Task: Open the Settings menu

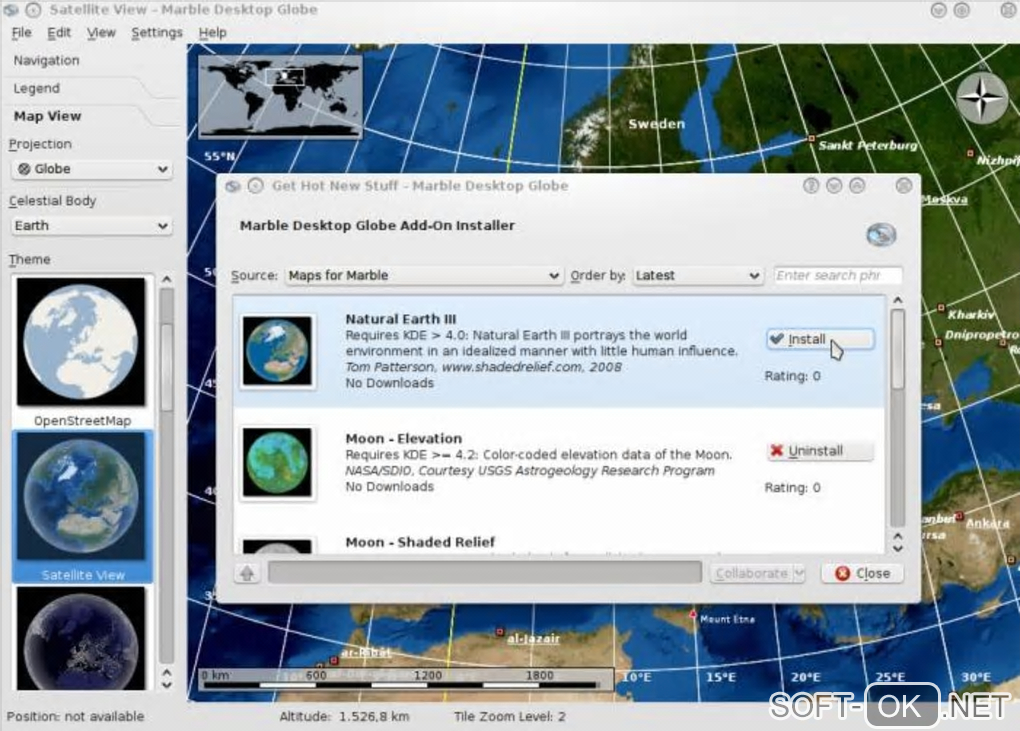Action: [157, 33]
